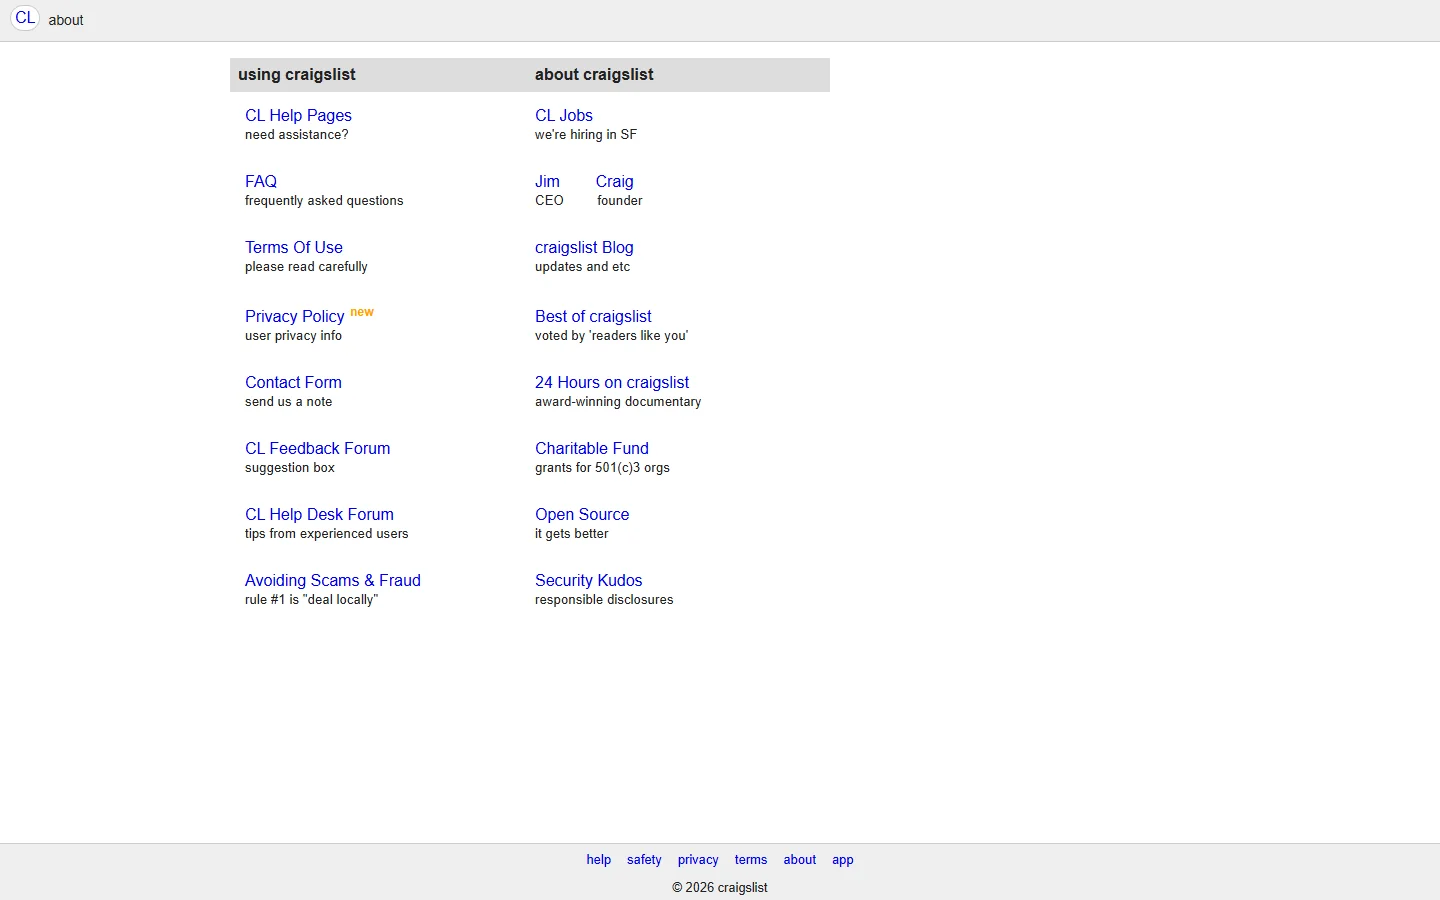Image resolution: width=1440 pixels, height=900 pixels.
Task: Read the Terms Of Use
Action: click(294, 248)
